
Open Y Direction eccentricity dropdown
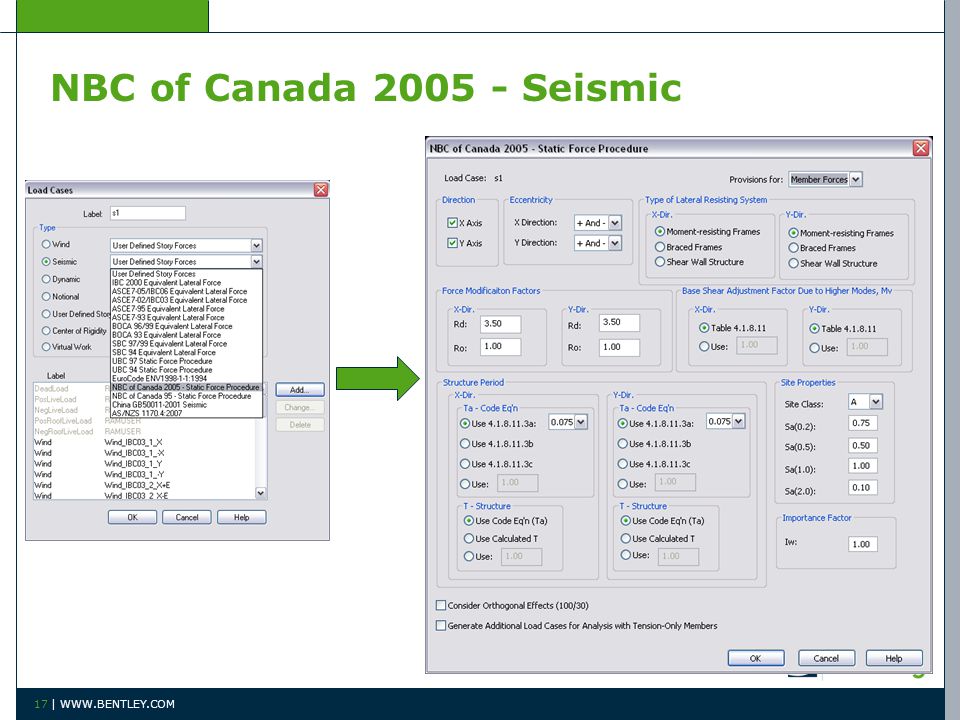pyautogui.click(x=615, y=243)
